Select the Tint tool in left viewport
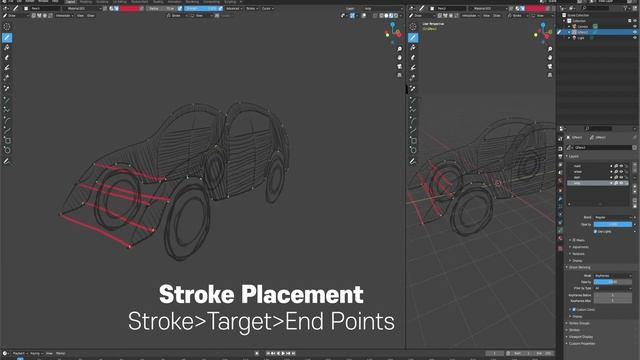The height and width of the screenshot is (360, 640). coord(7,67)
